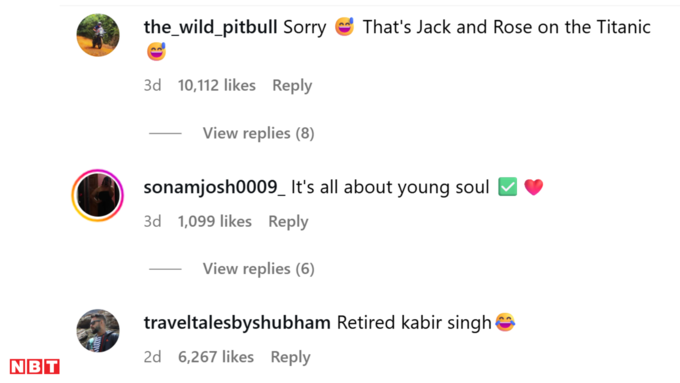View the 1,099 likes list
The width and height of the screenshot is (680, 383).
point(215,222)
